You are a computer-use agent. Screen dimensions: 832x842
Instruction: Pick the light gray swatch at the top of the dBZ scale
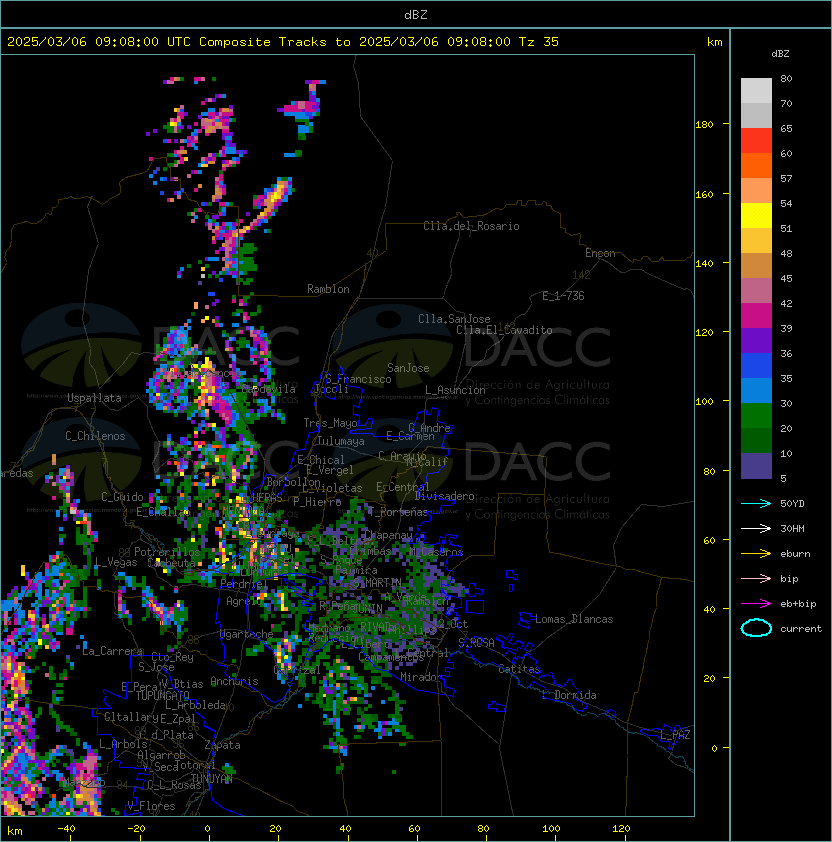756,90
